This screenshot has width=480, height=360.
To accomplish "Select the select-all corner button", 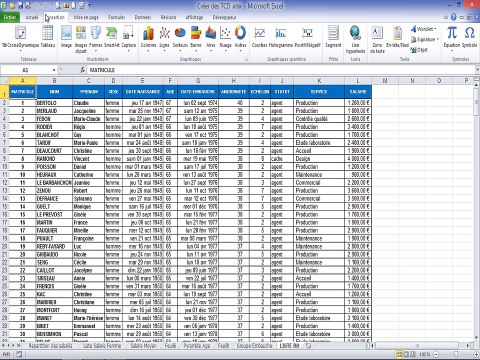I will [x=4, y=81].
